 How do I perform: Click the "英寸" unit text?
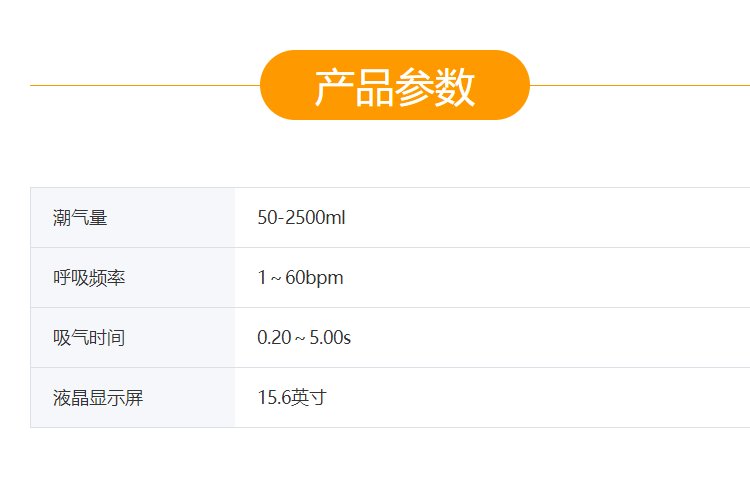309,398
